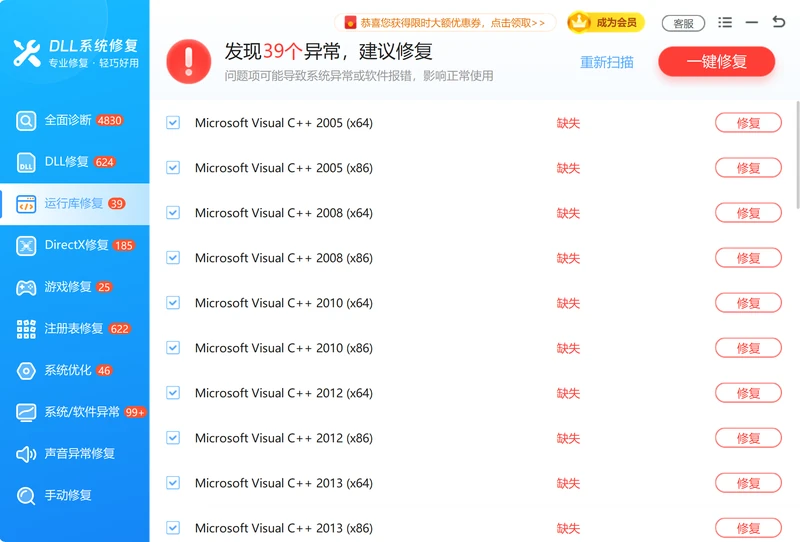Click the red exclamation warning icon
The width and height of the screenshot is (800, 542).
[x=189, y=62]
